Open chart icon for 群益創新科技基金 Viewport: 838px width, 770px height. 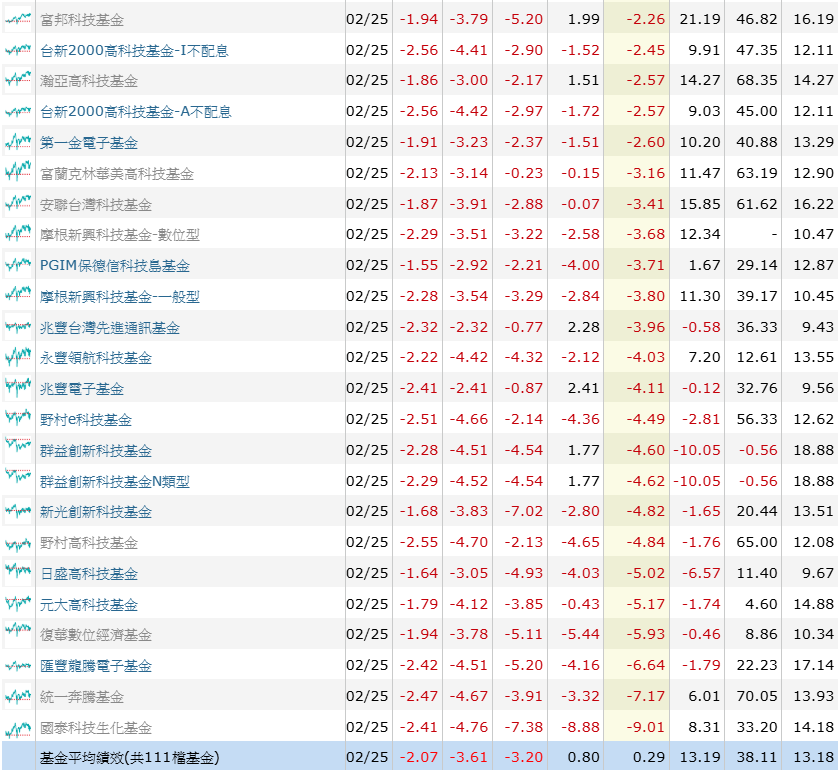(18, 450)
